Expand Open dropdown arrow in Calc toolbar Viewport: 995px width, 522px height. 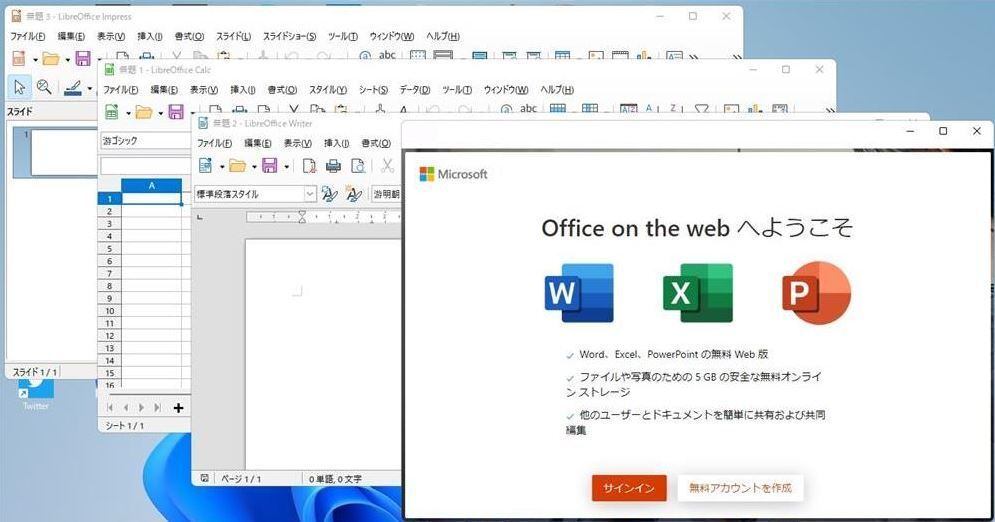[161, 114]
